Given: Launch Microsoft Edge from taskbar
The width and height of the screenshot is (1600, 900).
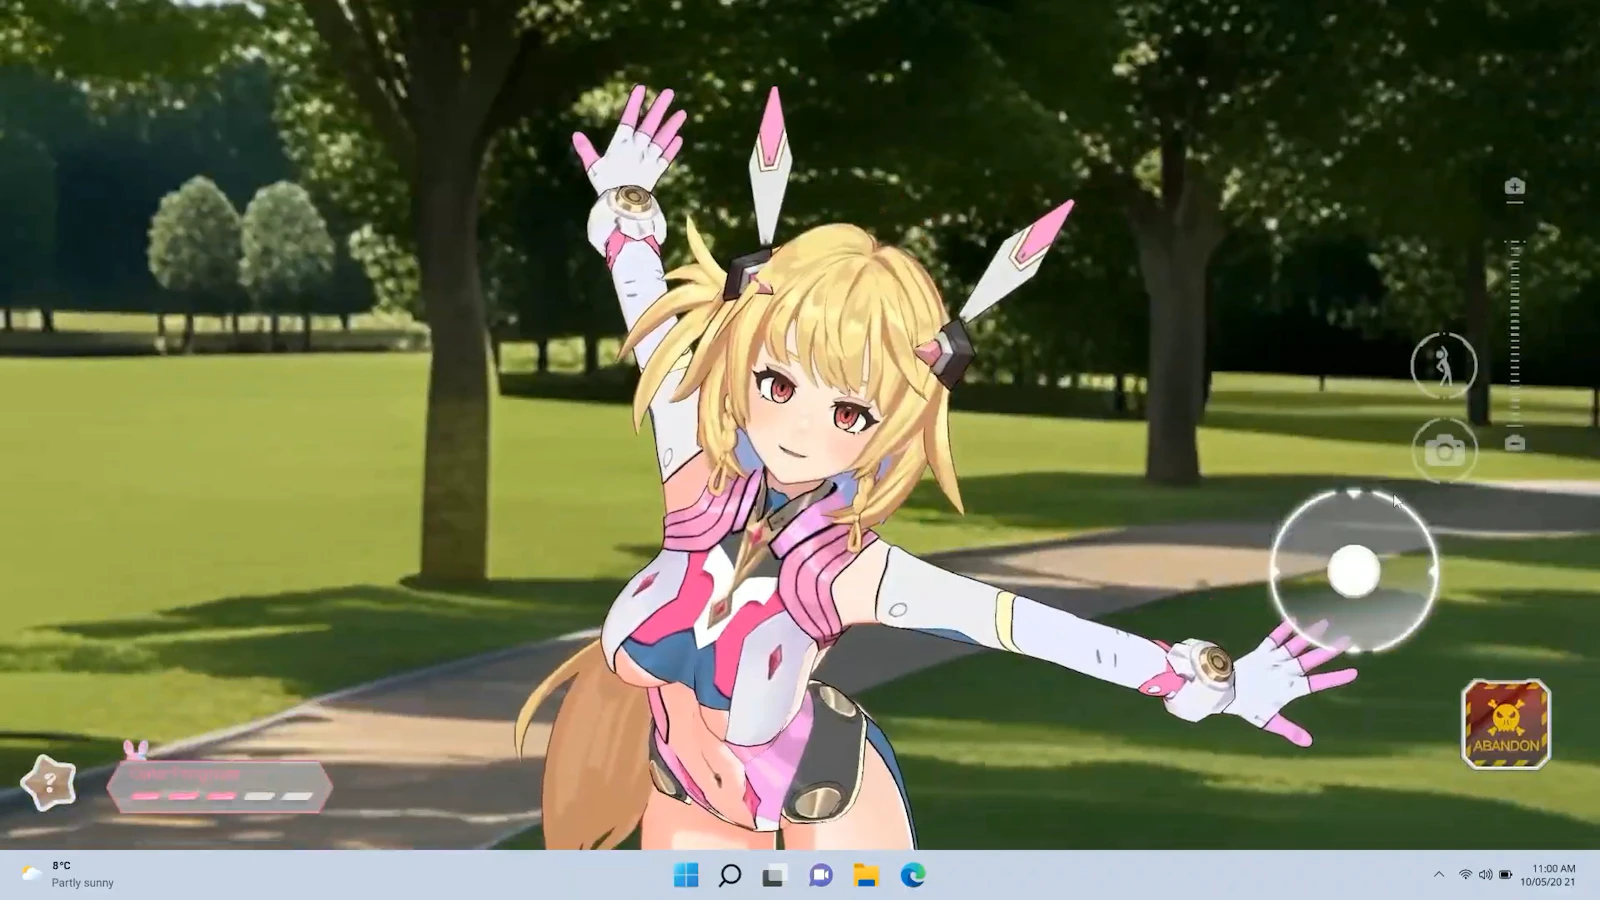Looking at the screenshot, I should pyautogui.click(x=912, y=875).
